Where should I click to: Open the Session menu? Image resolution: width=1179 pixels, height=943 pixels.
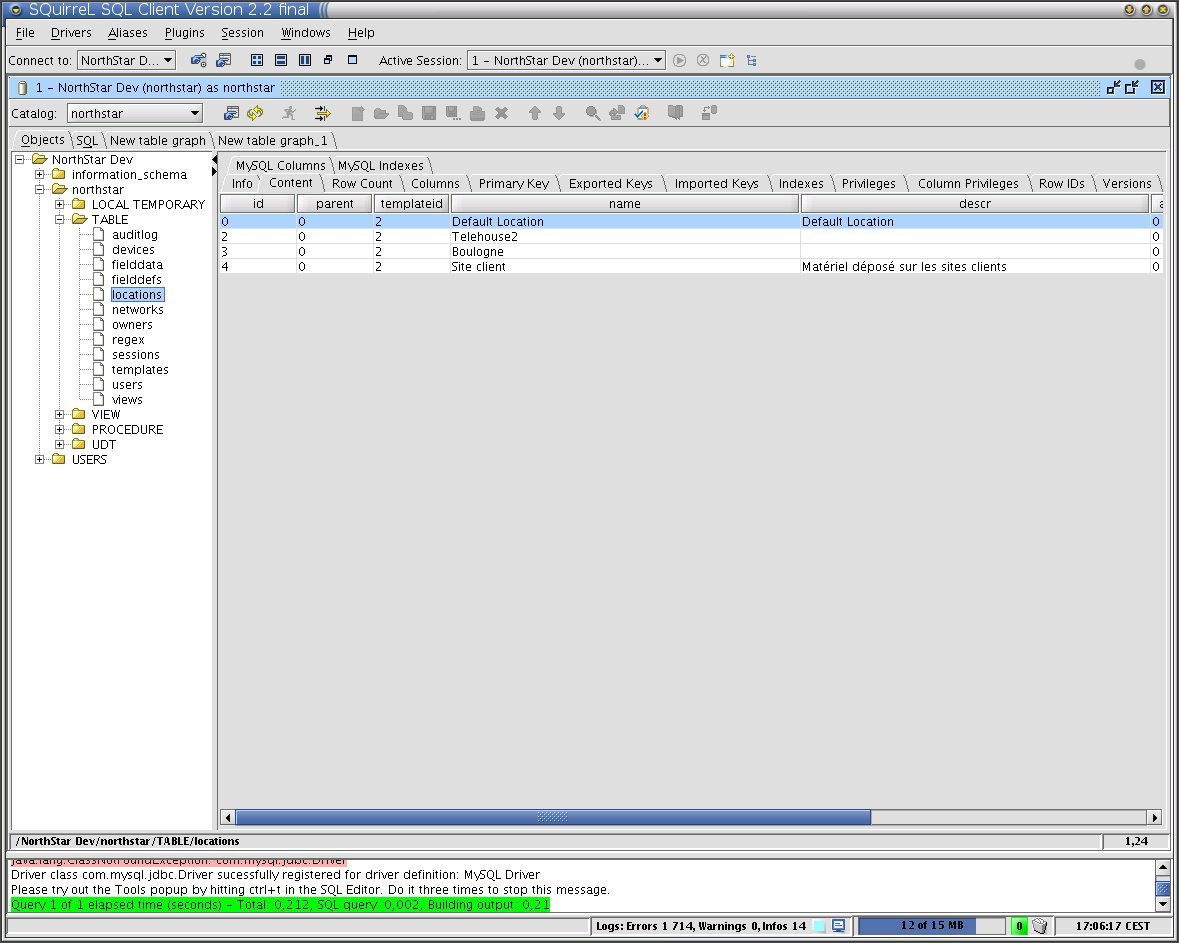point(242,33)
